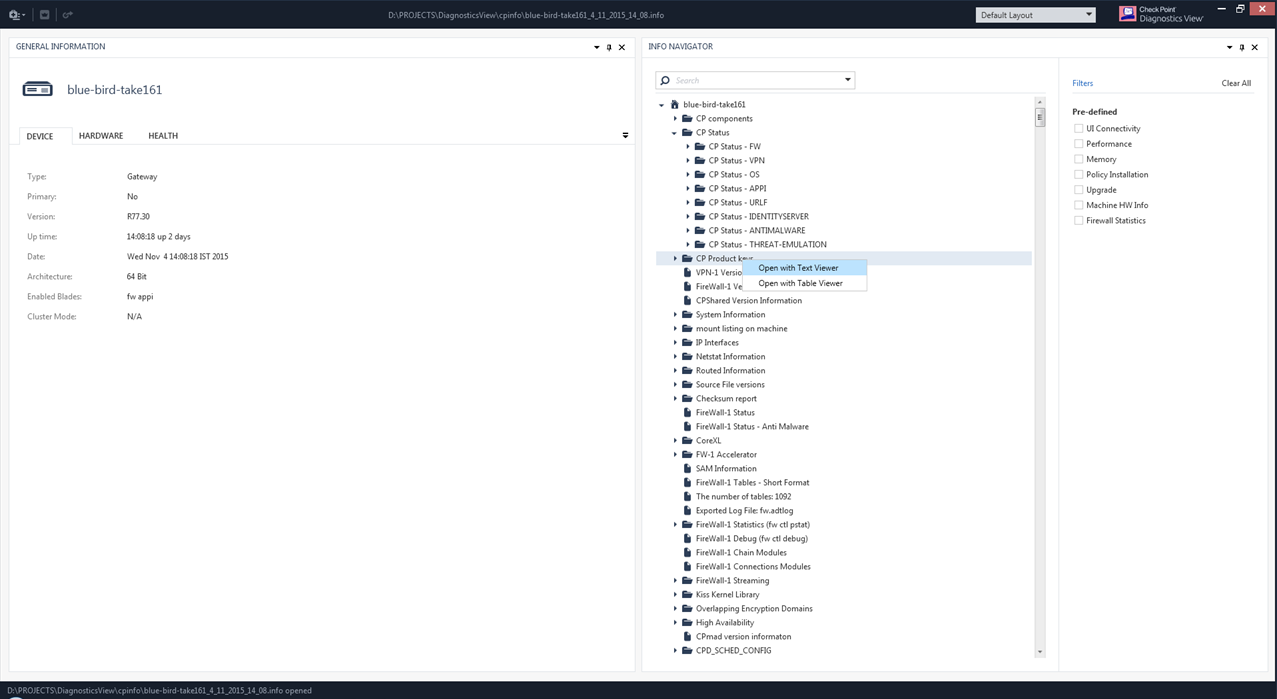Enable the Firewall Statistics filter
This screenshot has width=1277, height=699.
[1078, 220]
